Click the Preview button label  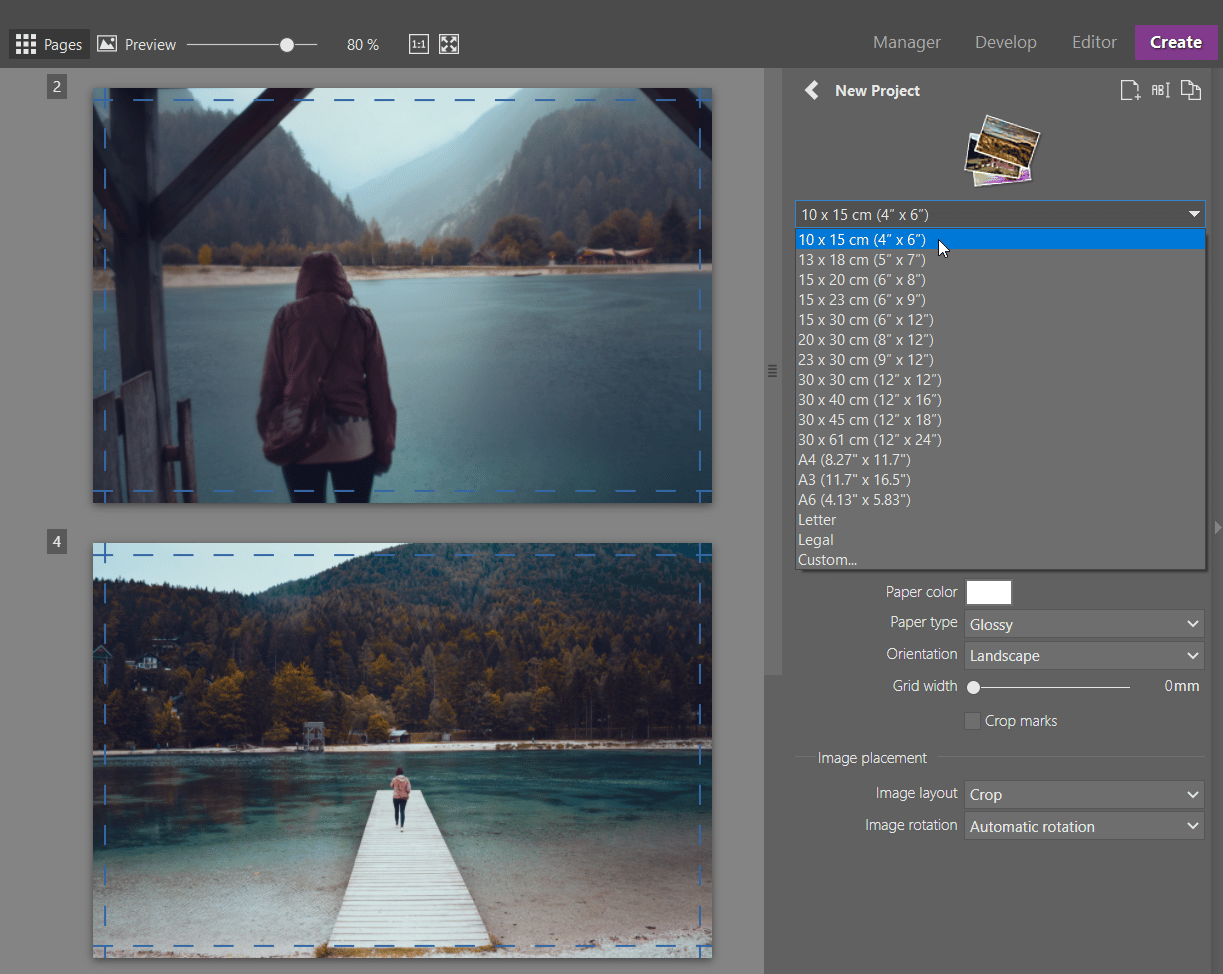(150, 45)
